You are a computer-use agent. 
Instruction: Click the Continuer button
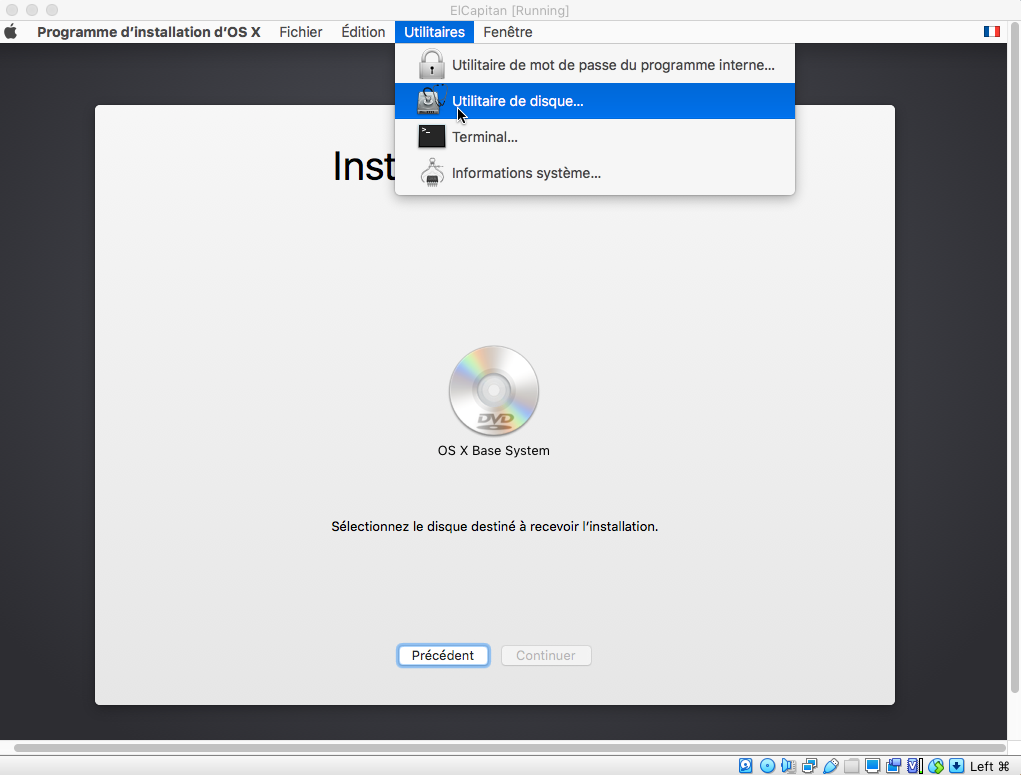tap(546, 655)
